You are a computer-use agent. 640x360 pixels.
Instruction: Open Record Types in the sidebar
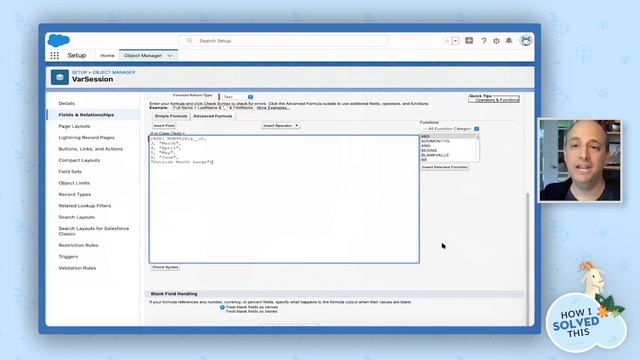coord(75,195)
